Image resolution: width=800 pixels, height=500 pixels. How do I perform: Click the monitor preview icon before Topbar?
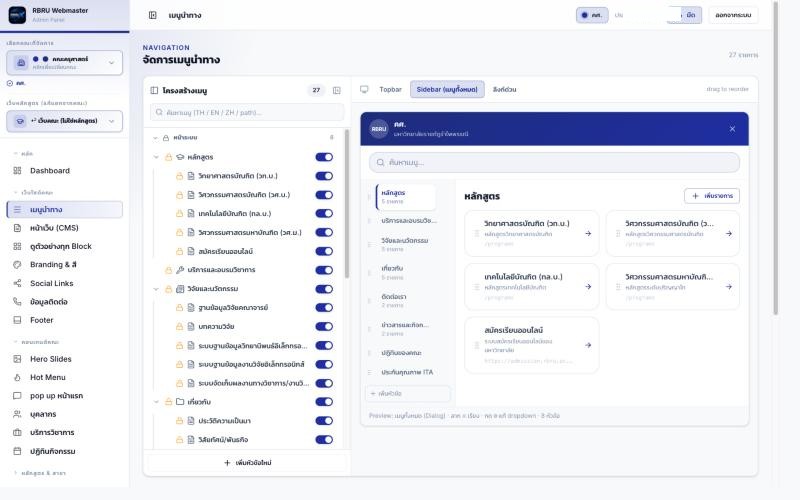[x=364, y=89]
